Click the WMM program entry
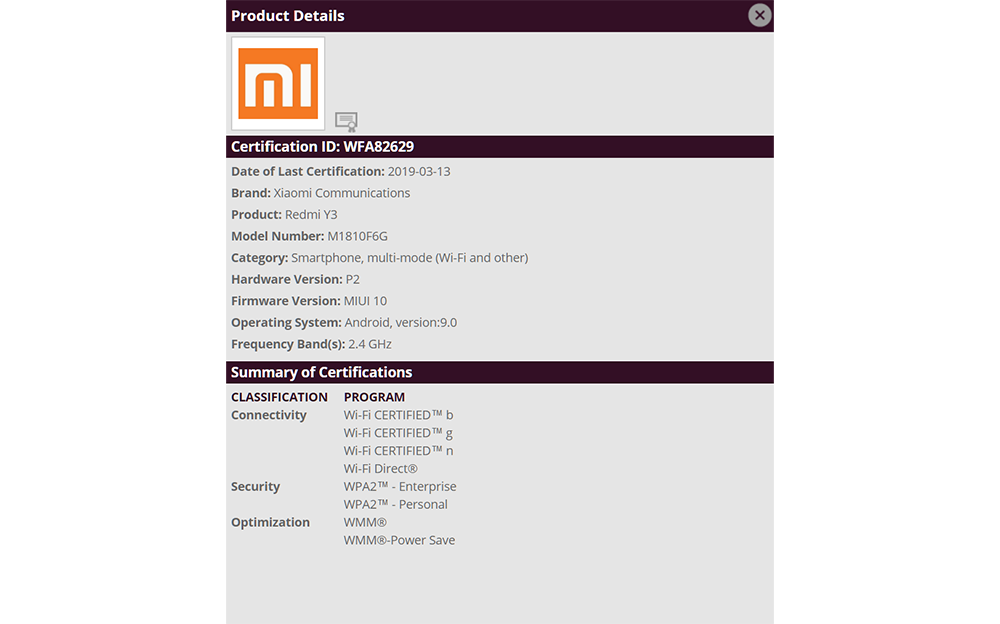 (365, 523)
